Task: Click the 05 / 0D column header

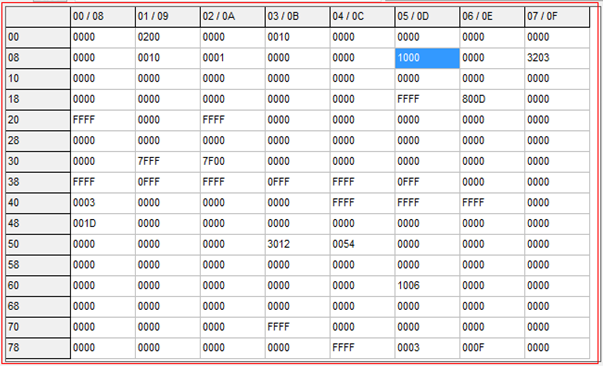Action: (427, 17)
